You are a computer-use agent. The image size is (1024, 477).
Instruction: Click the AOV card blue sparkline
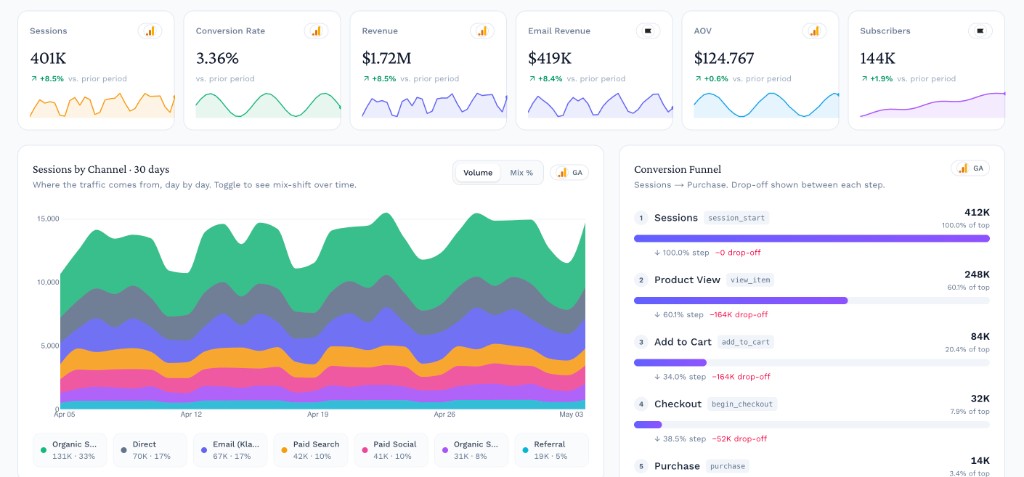(766, 105)
